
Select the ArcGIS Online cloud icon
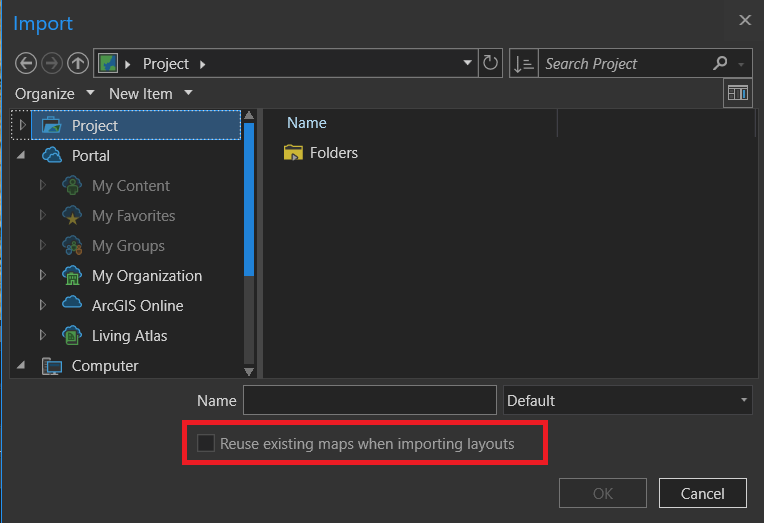click(x=72, y=305)
